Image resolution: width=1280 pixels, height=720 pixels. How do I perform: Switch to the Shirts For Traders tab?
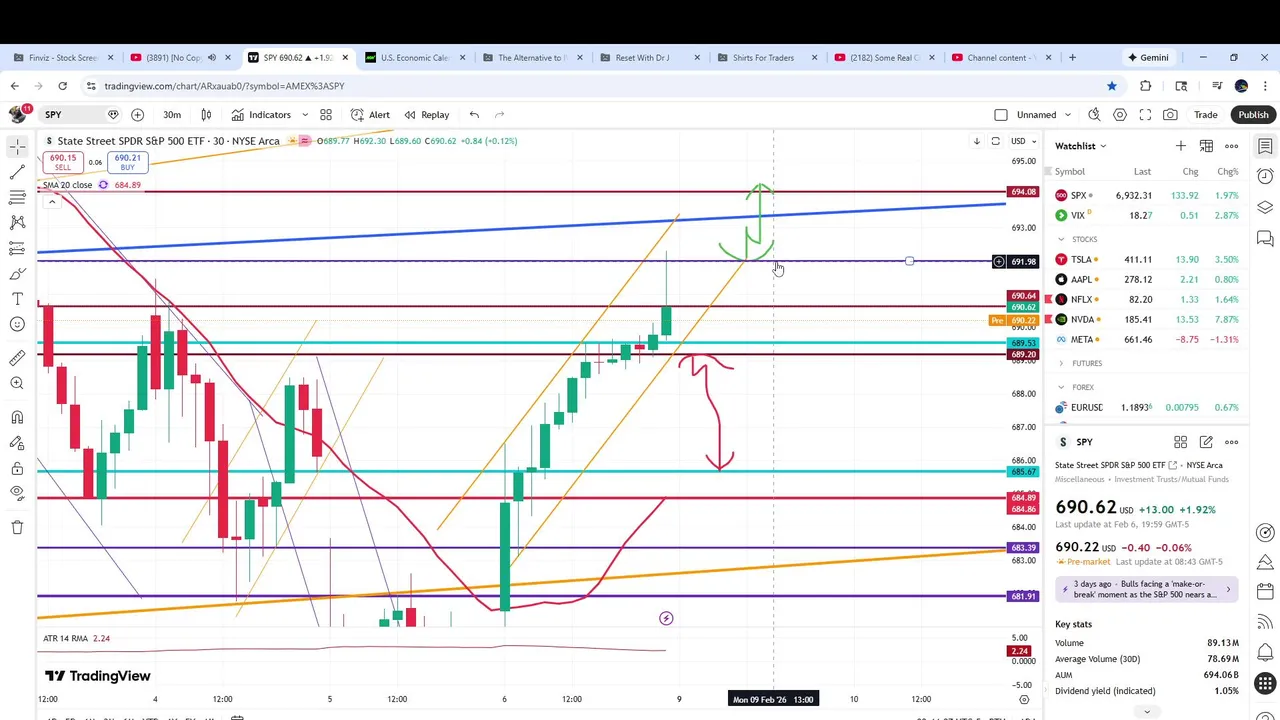766,57
